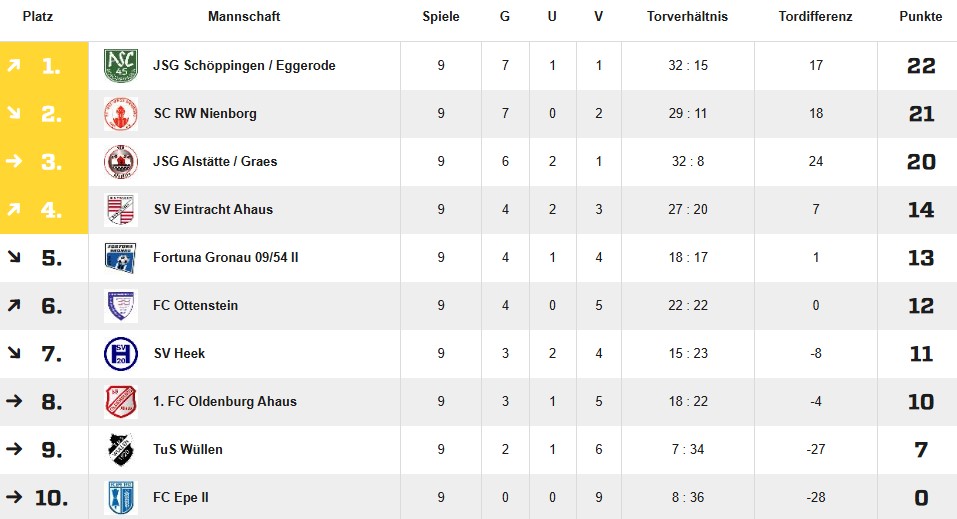
Task: Click the Fortuna Gronau 09/54 II logo
Action: pos(121,258)
